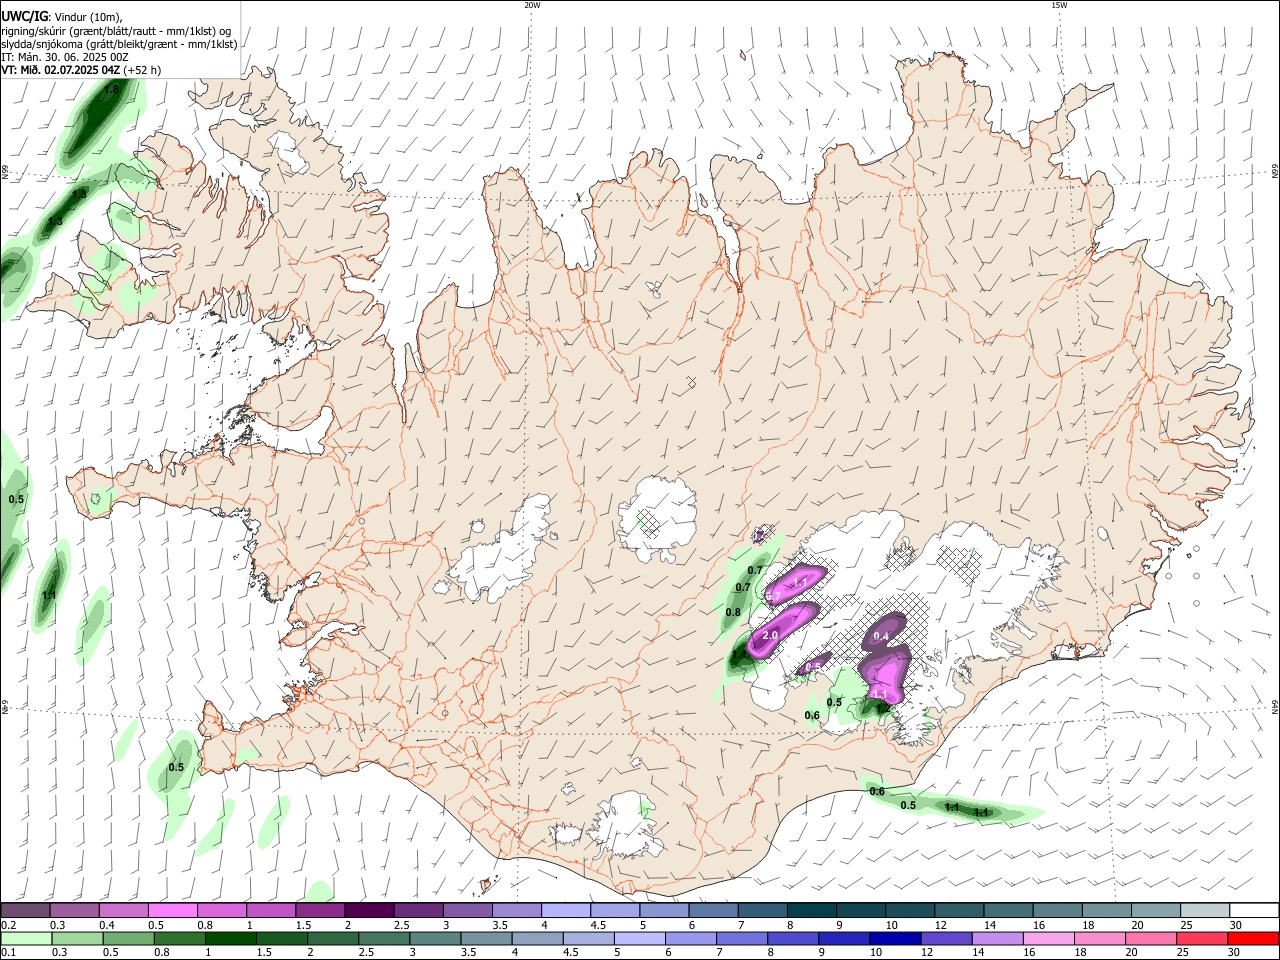The width and height of the screenshot is (1280, 960).
Task: Select the pale lavender snow swatch at 4
Action: (x=564, y=910)
